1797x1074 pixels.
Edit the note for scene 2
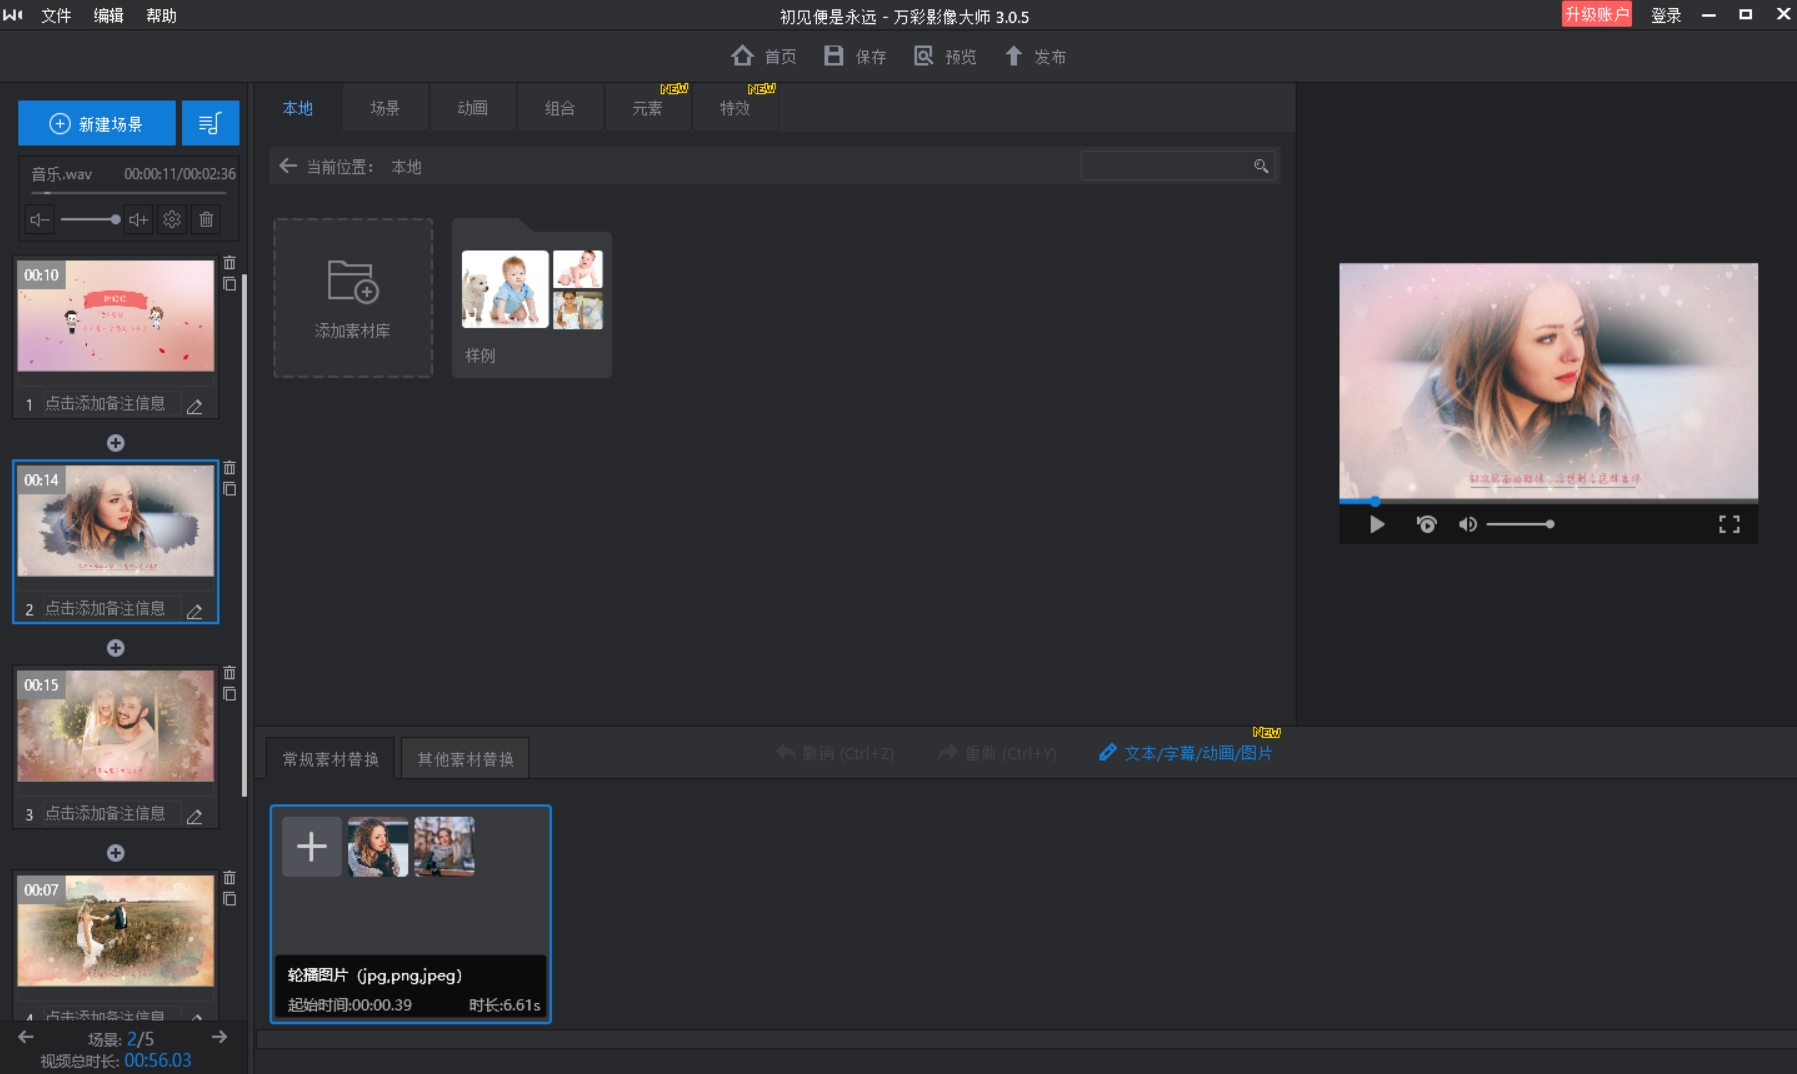(x=194, y=611)
